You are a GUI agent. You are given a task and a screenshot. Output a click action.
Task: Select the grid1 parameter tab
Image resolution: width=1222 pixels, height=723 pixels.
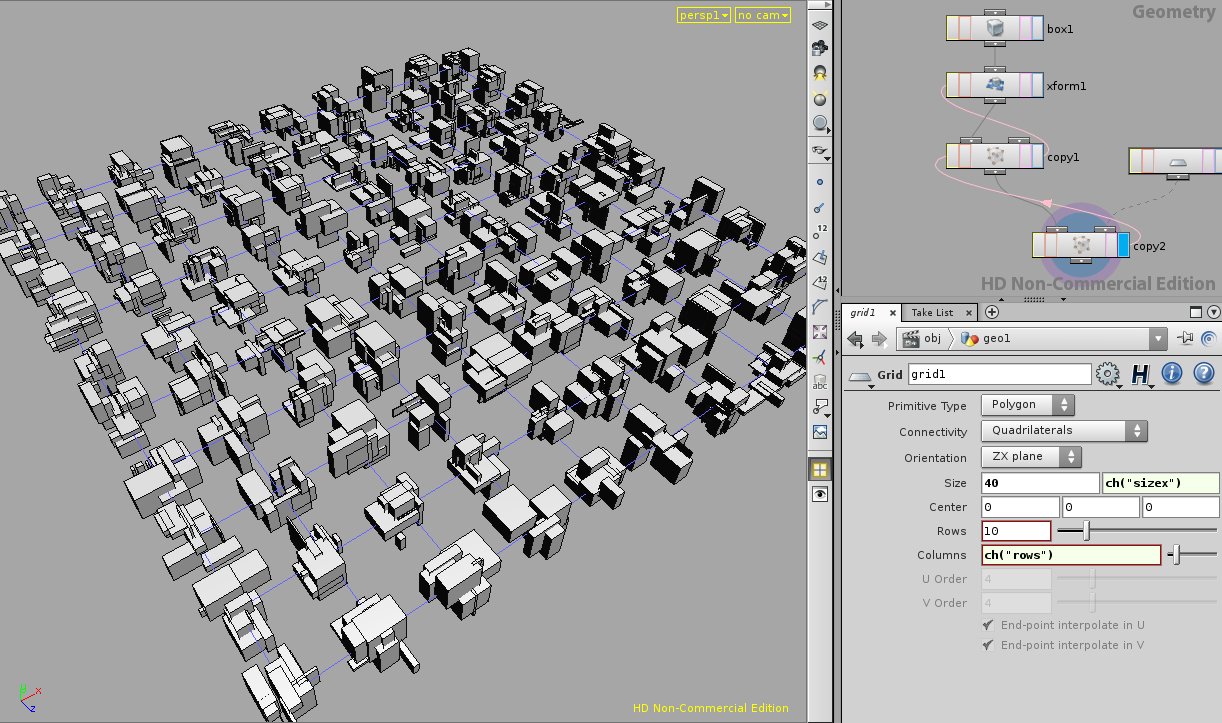coord(863,312)
